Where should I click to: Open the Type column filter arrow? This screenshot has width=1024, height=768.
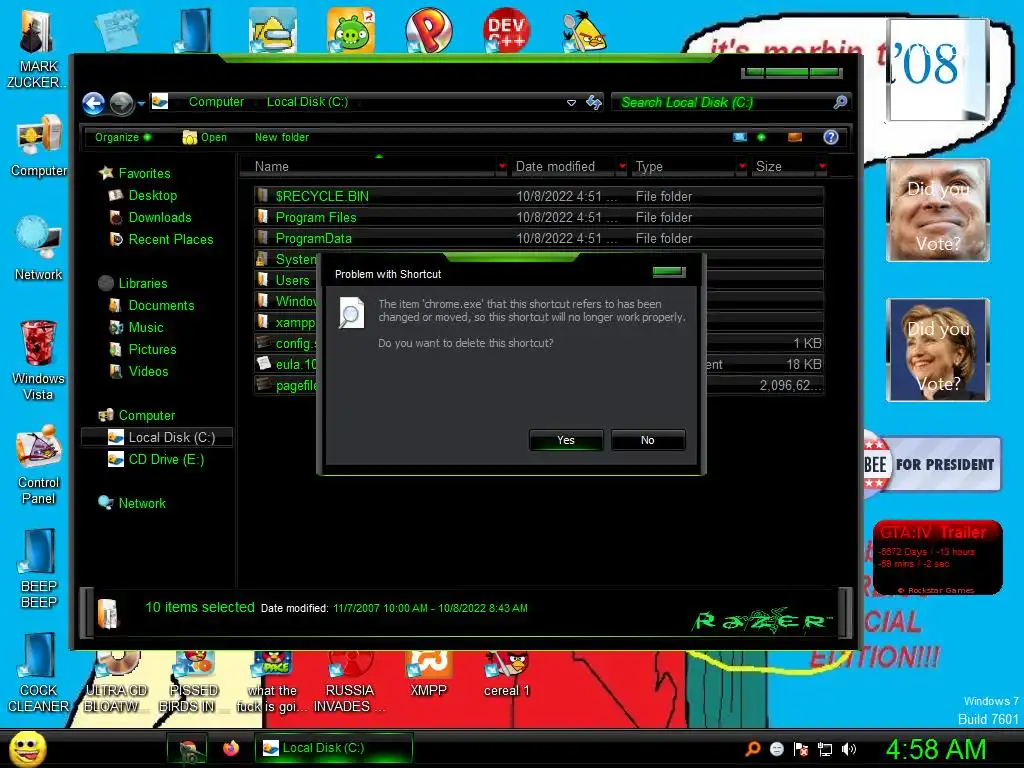[x=742, y=167]
